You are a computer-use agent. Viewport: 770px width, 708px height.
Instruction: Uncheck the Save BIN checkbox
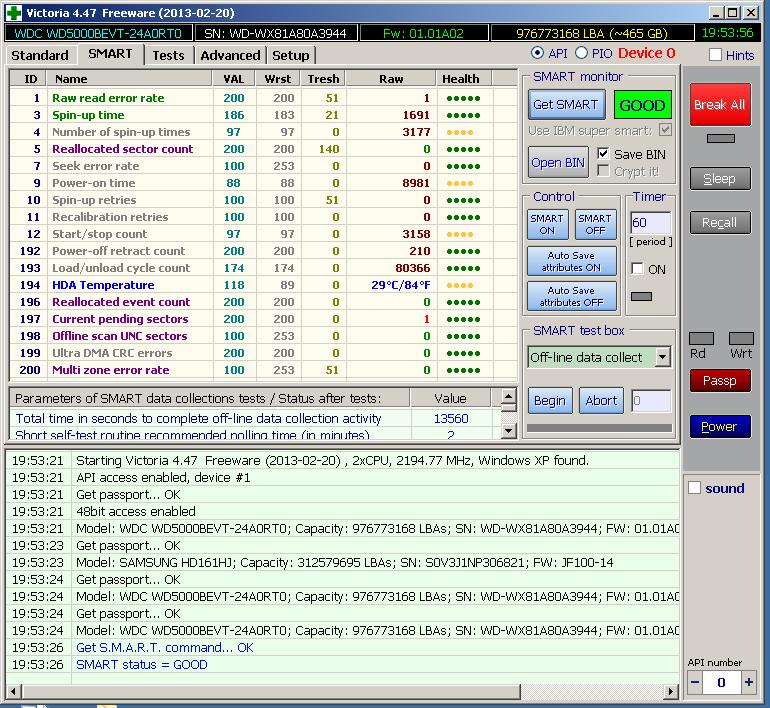point(603,154)
